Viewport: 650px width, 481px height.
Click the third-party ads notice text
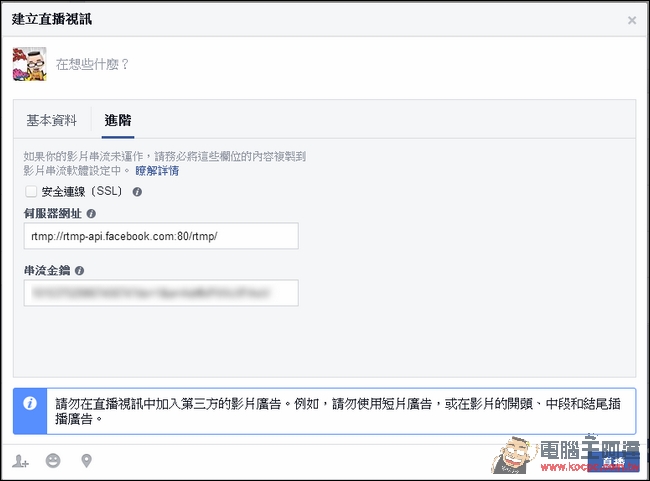click(338, 411)
